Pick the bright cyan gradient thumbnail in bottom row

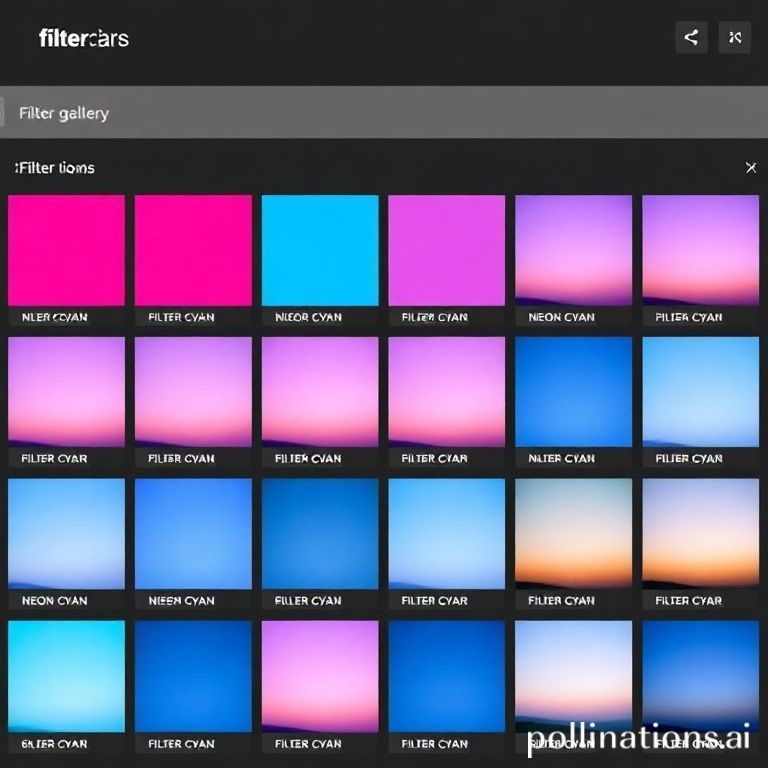point(67,676)
